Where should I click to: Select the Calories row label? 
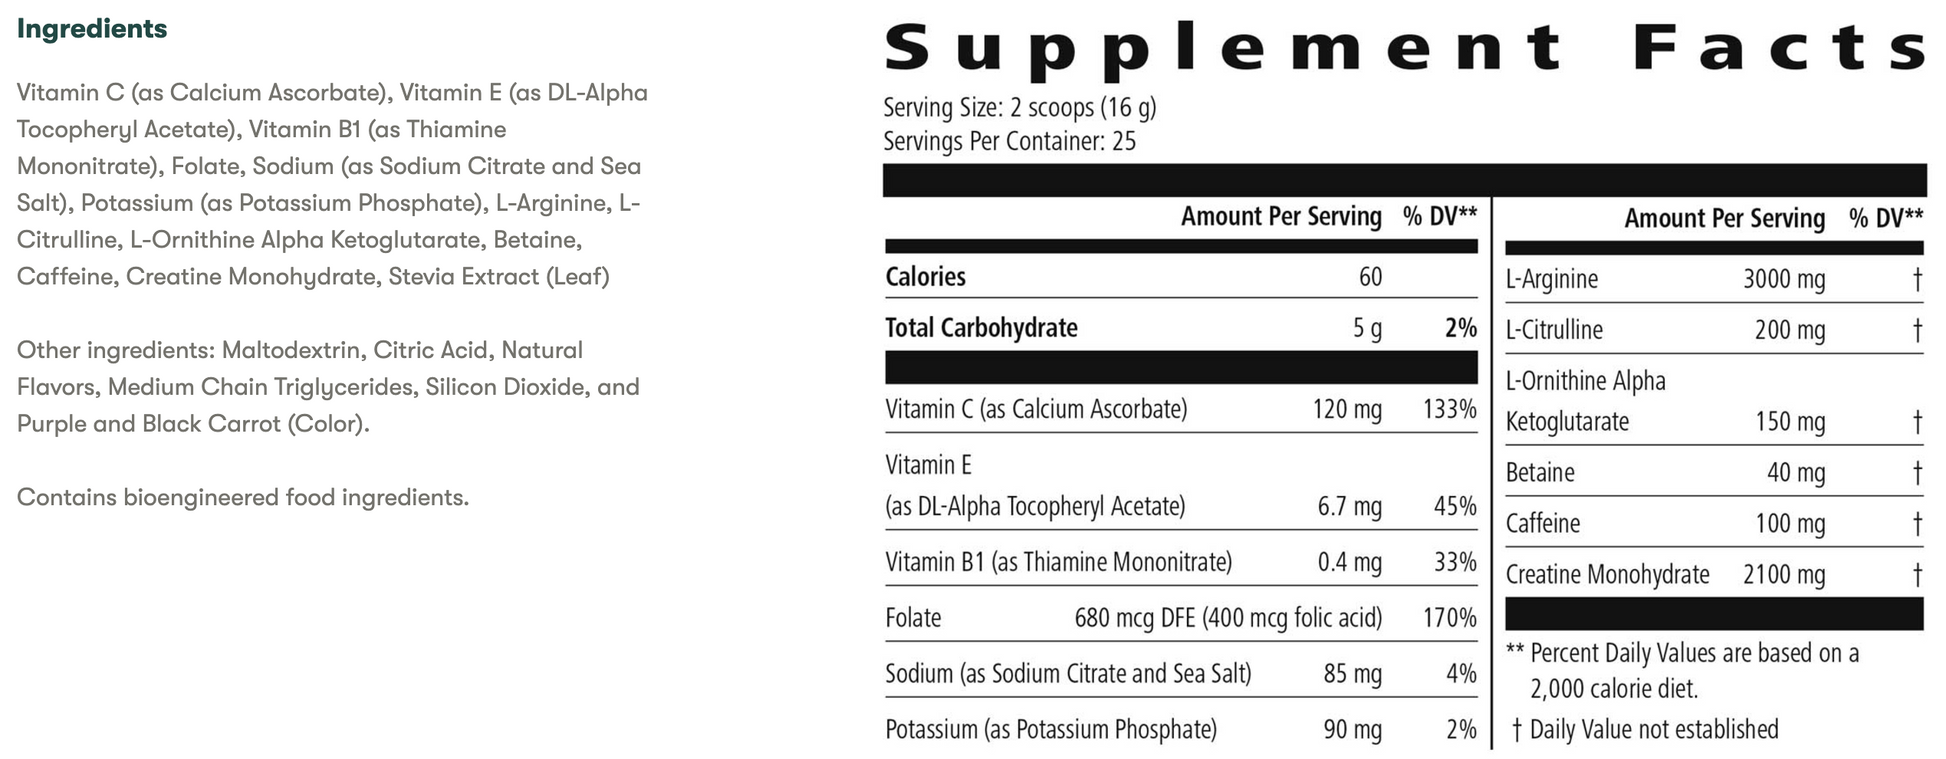(x=925, y=277)
